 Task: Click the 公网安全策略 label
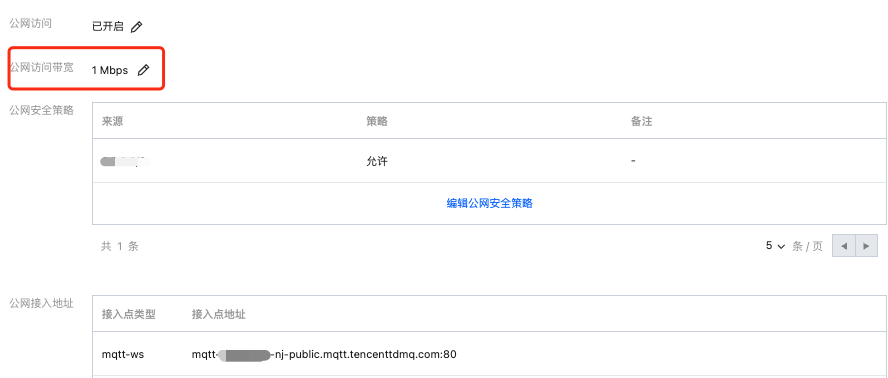point(41,111)
